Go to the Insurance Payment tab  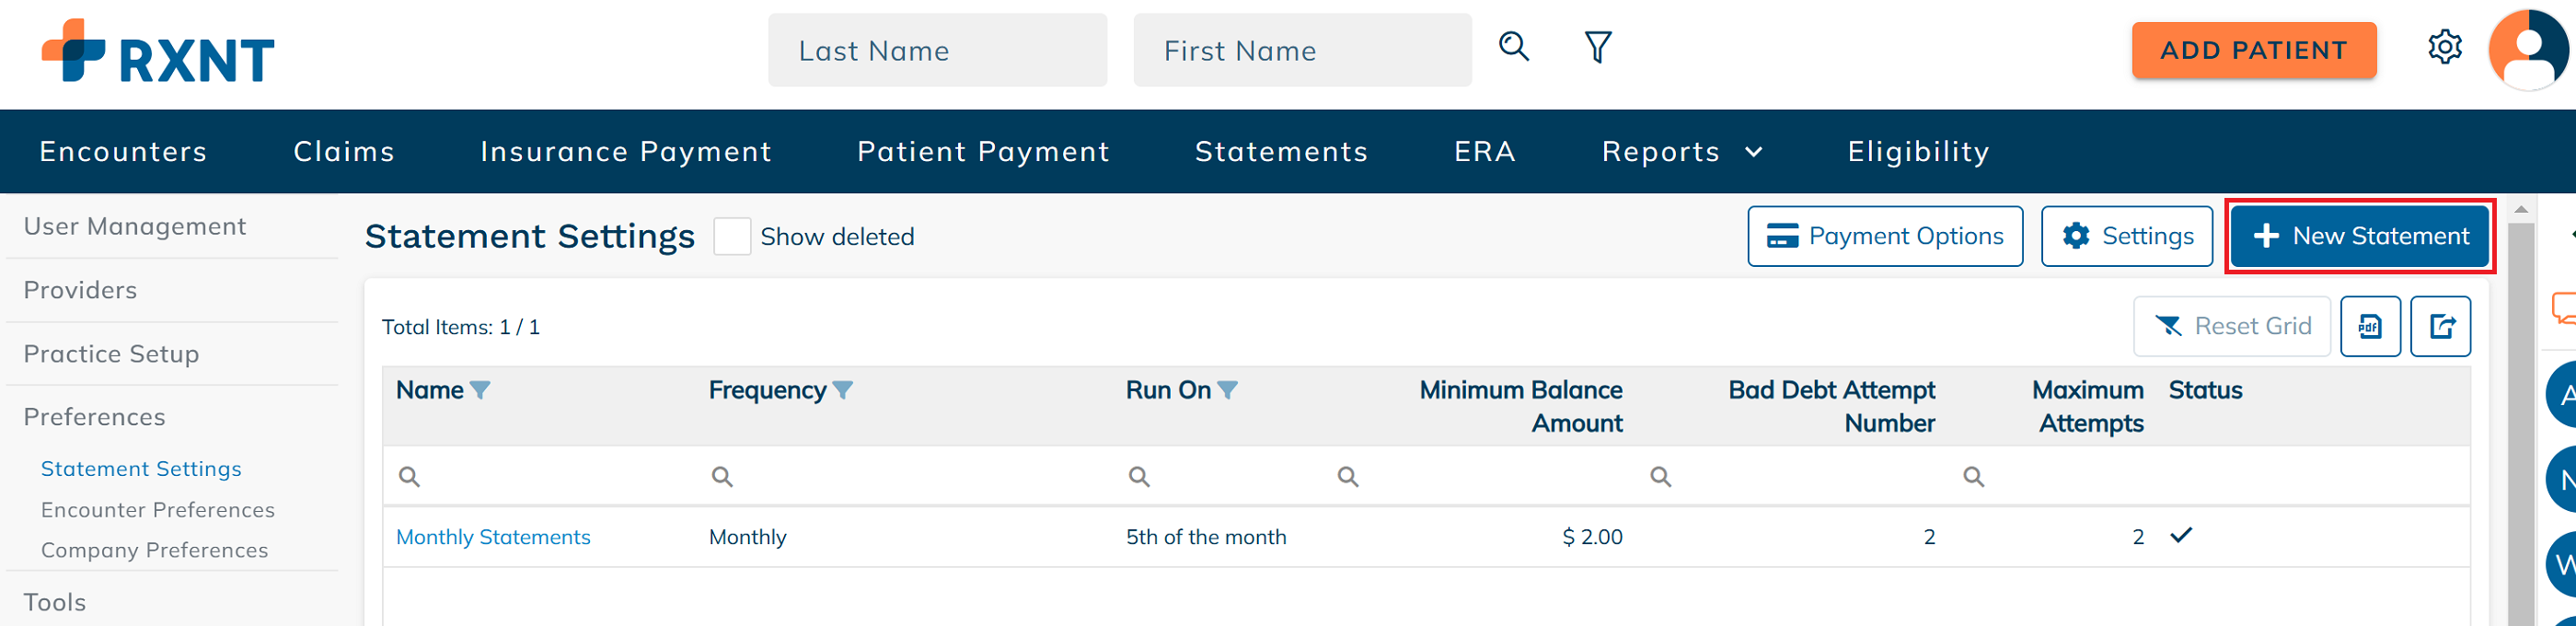tap(626, 152)
